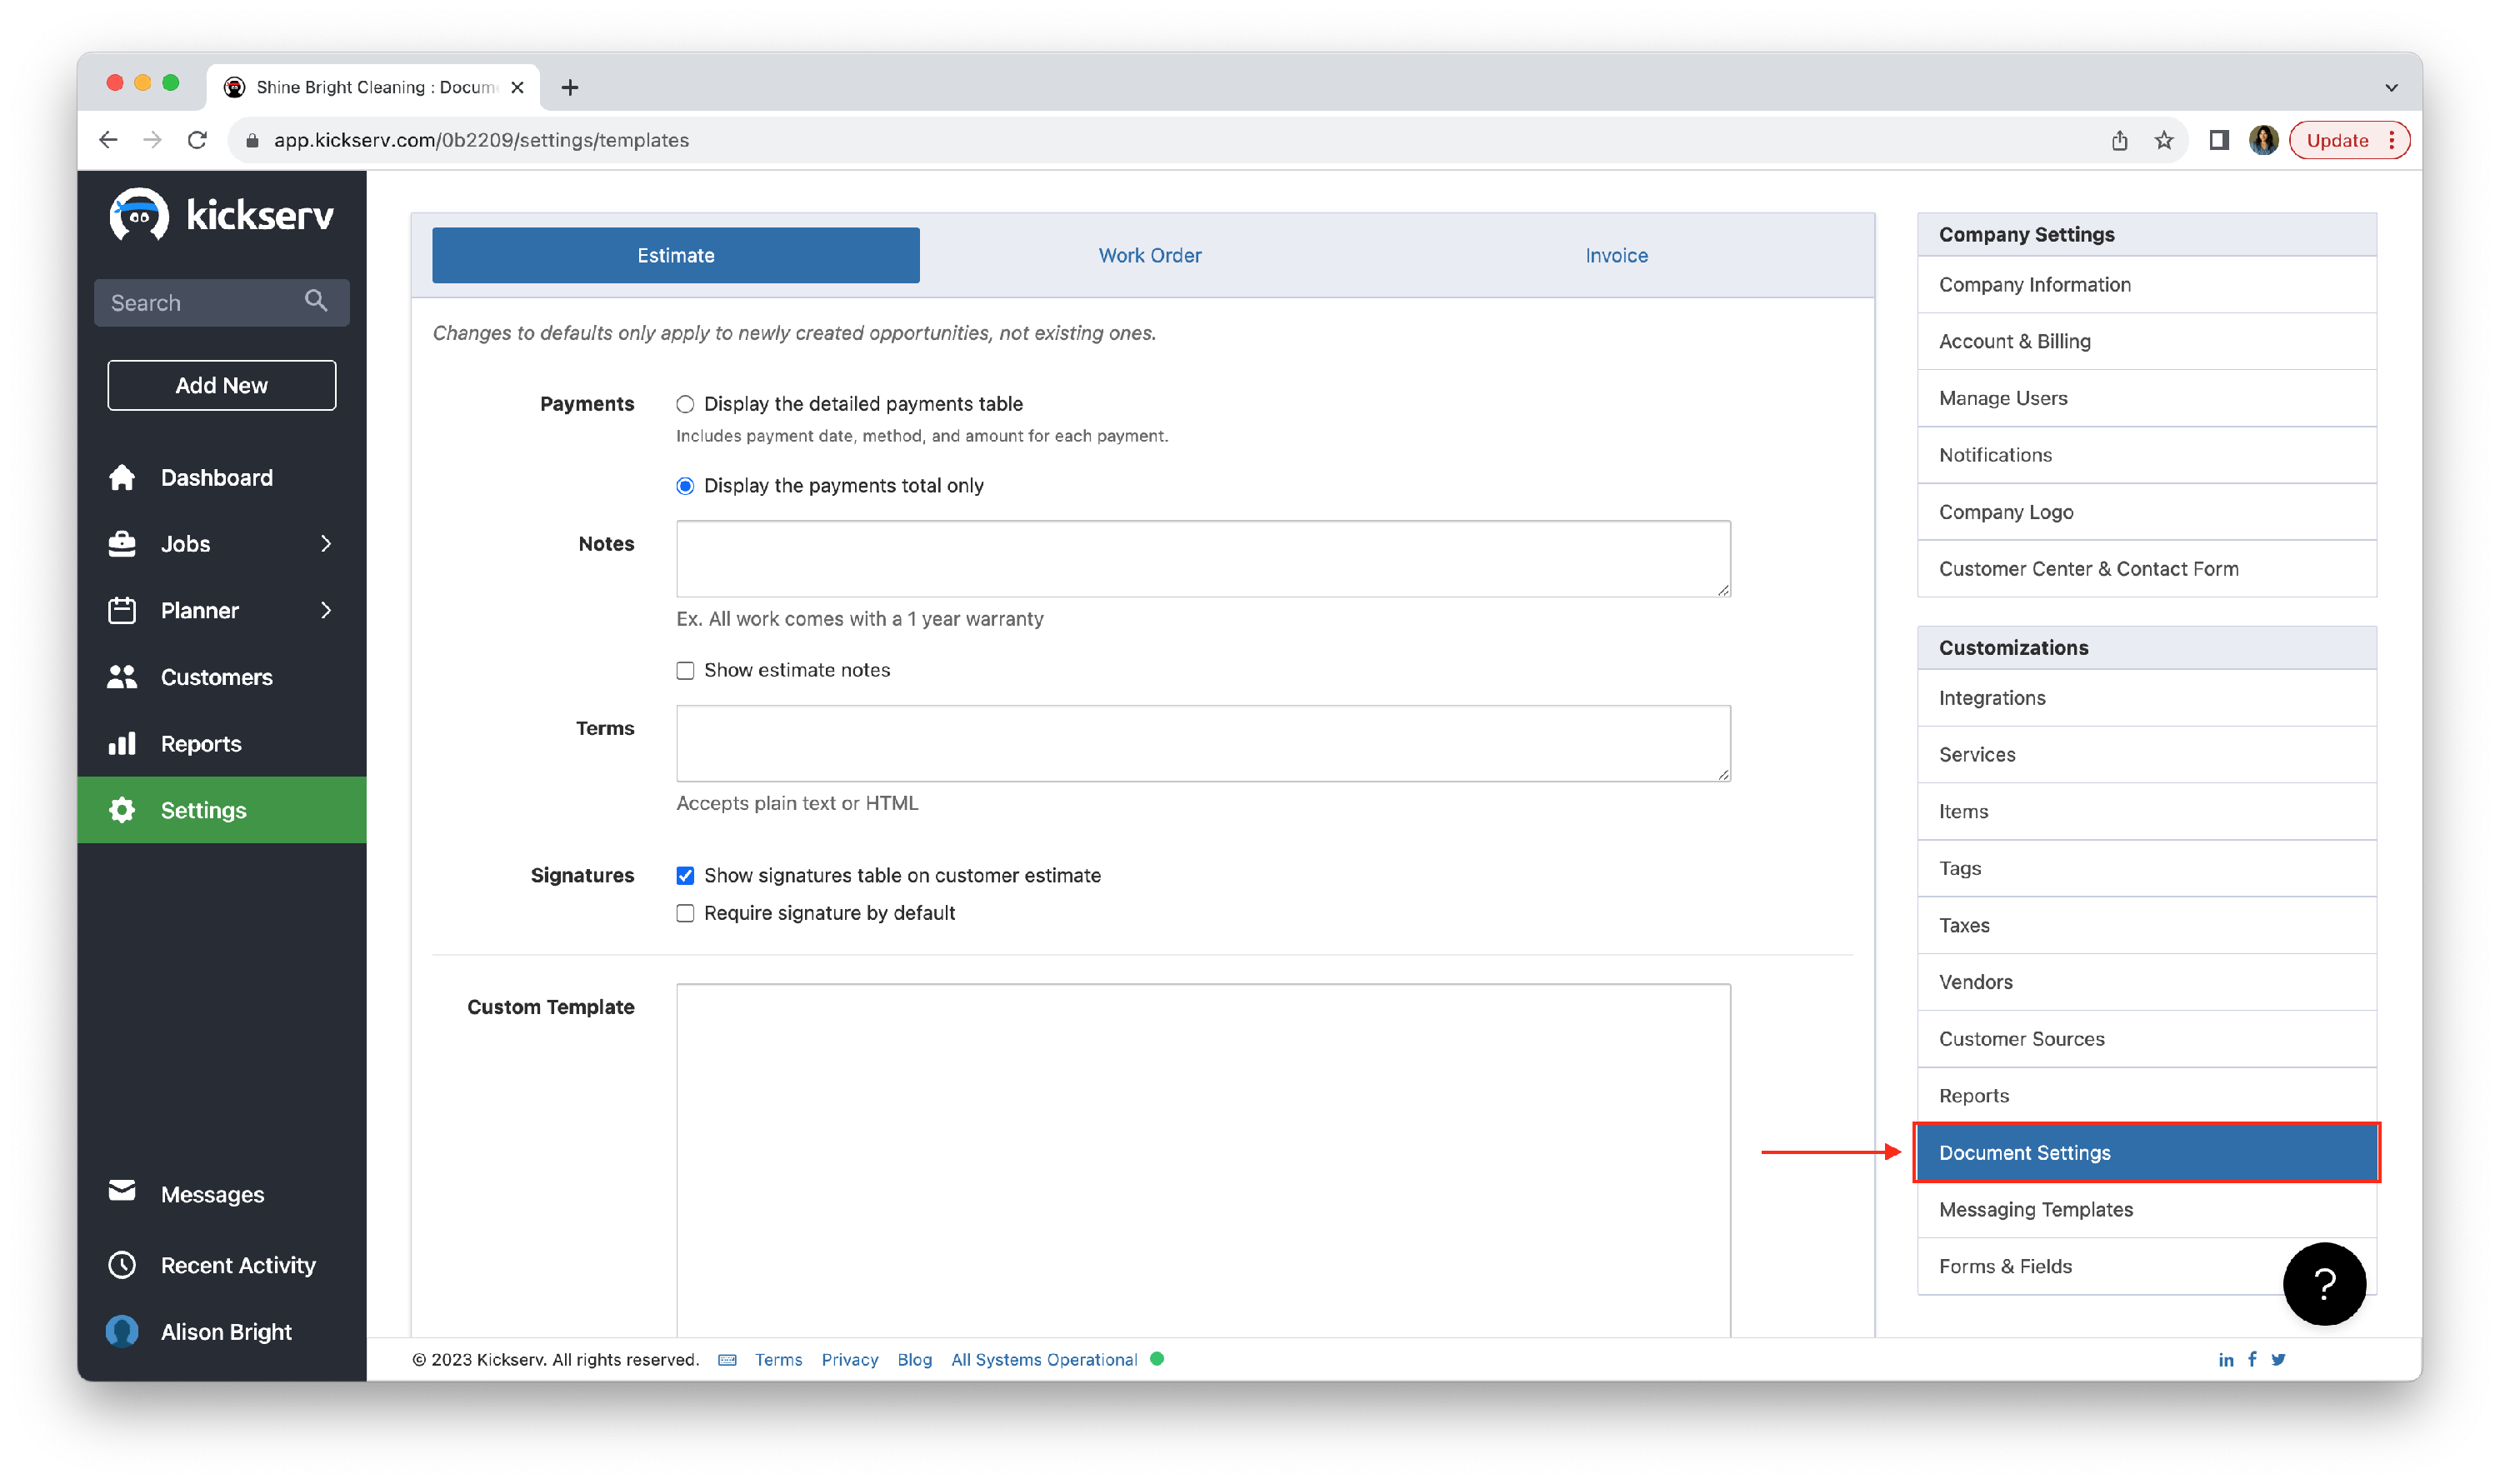This screenshot has height=1484, width=2500.
Task: Expand the Planner submenu chevron
Action: (x=326, y=610)
